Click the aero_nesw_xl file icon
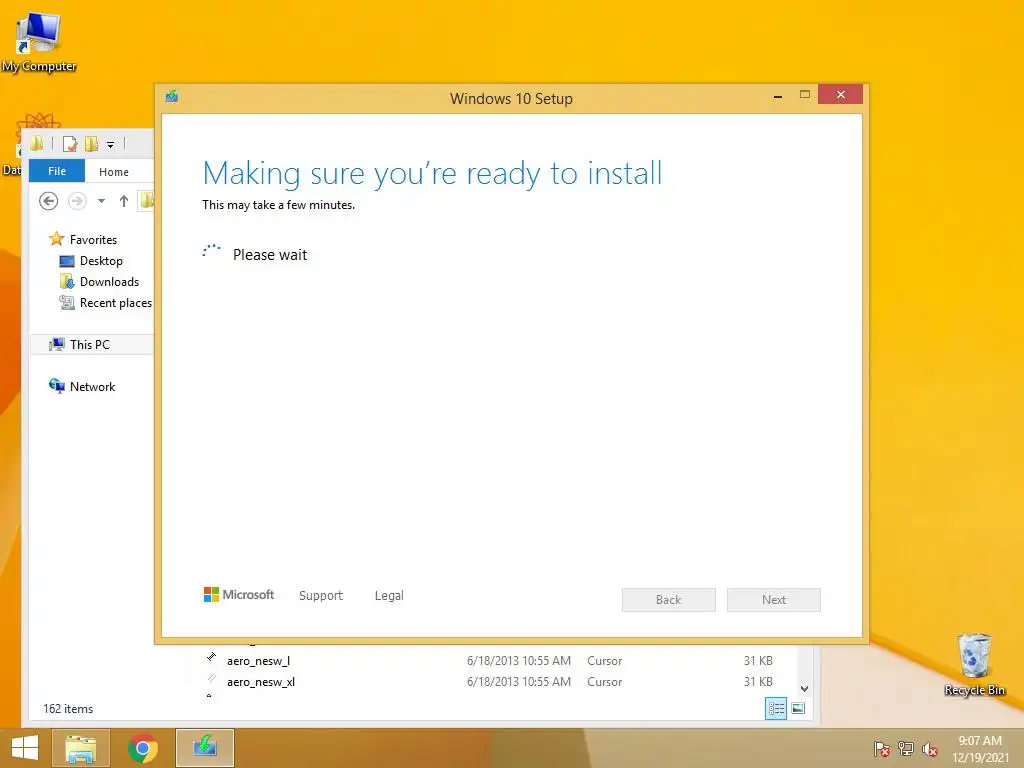Viewport: 1024px width, 768px height. coord(212,679)
